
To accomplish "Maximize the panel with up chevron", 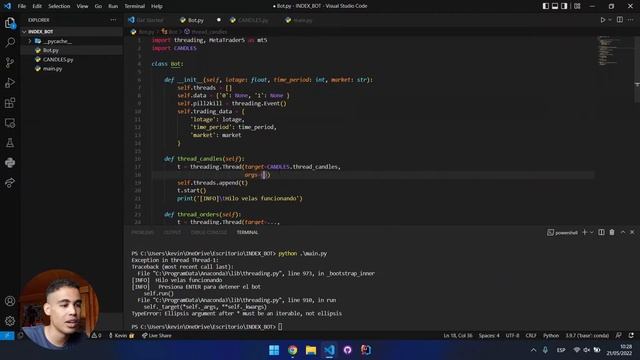I will (x=623, y=232).
